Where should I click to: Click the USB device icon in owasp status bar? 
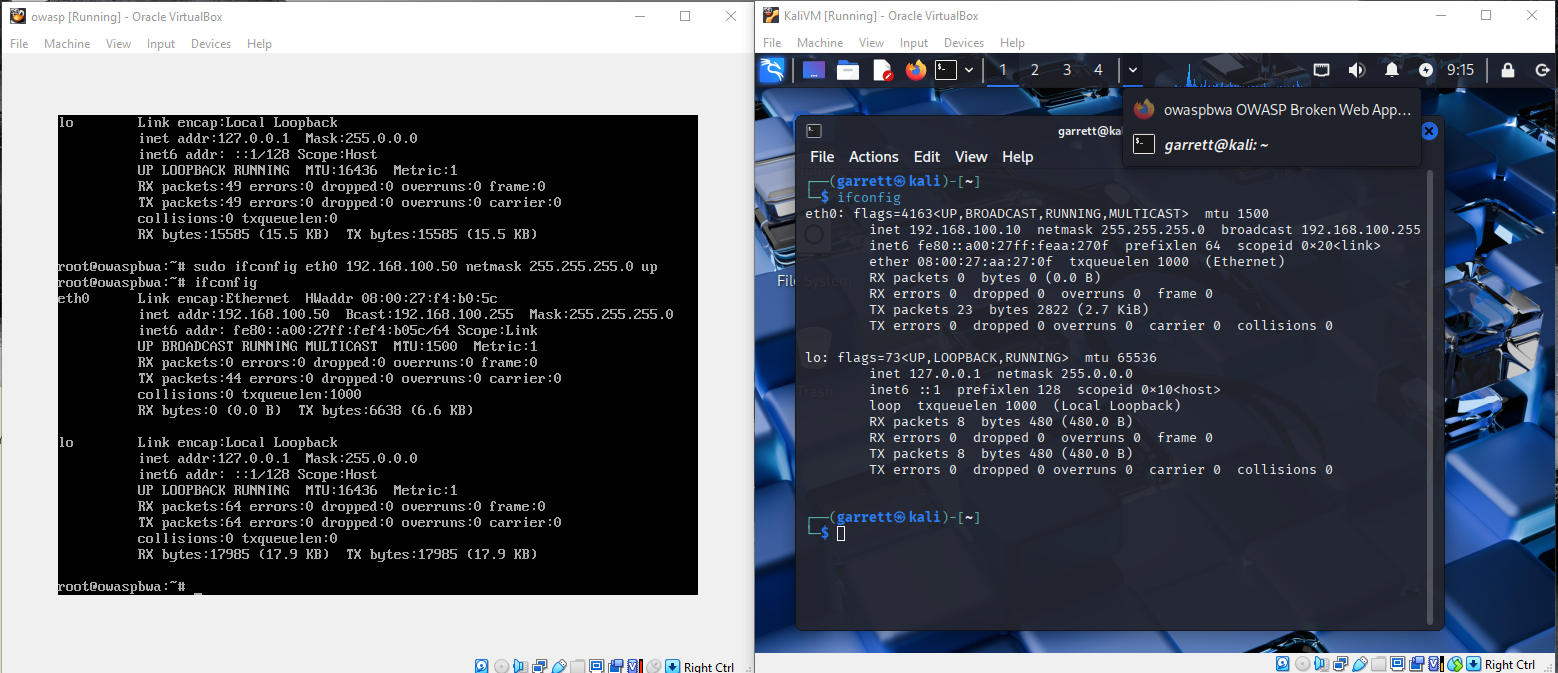click(559, 665)
